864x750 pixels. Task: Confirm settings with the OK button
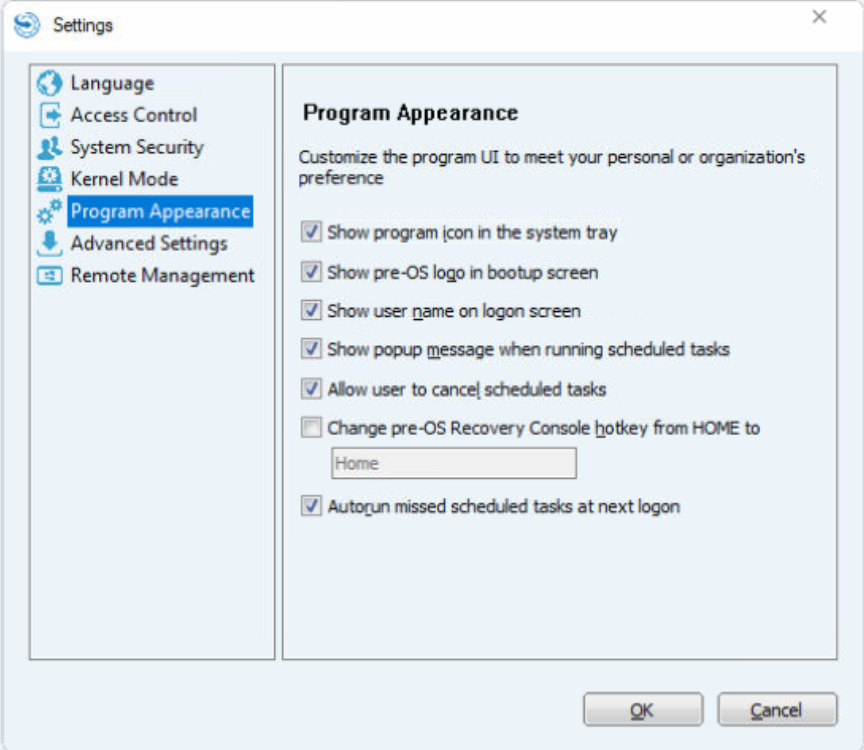tap(643, 710)
